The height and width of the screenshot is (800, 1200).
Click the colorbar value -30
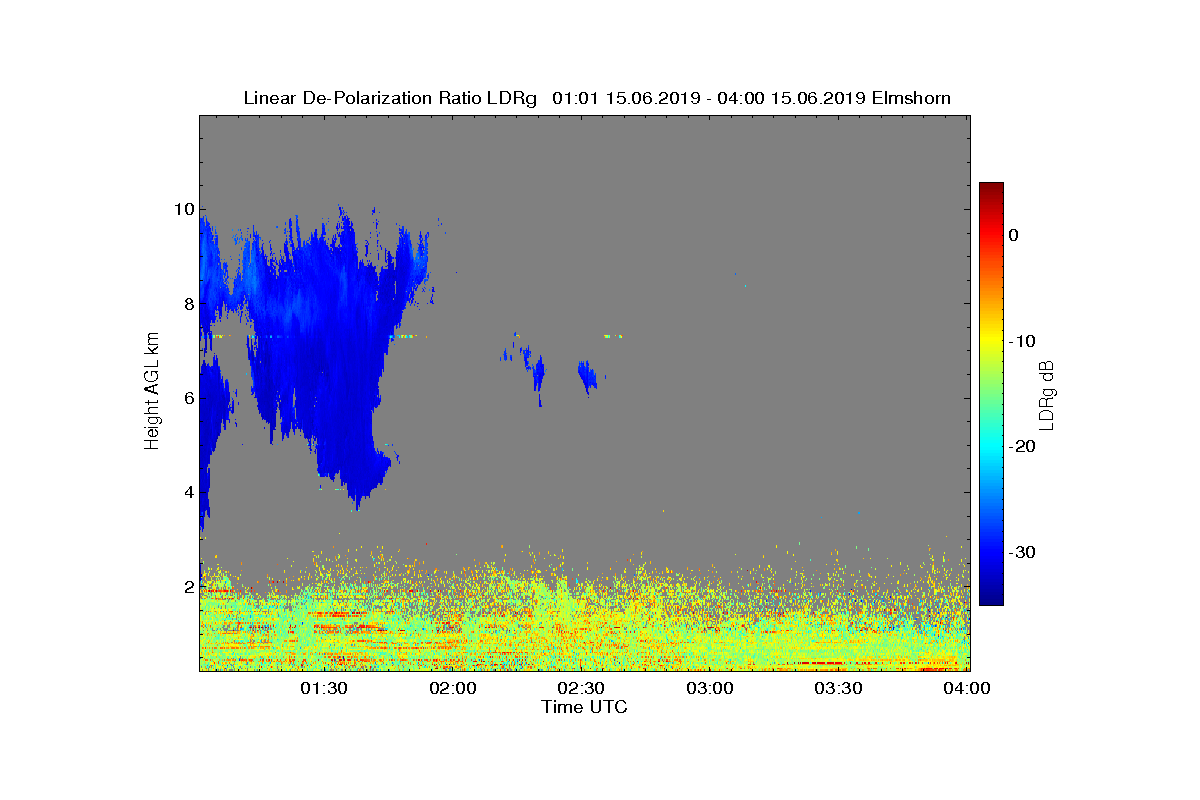click(1021, 553)
